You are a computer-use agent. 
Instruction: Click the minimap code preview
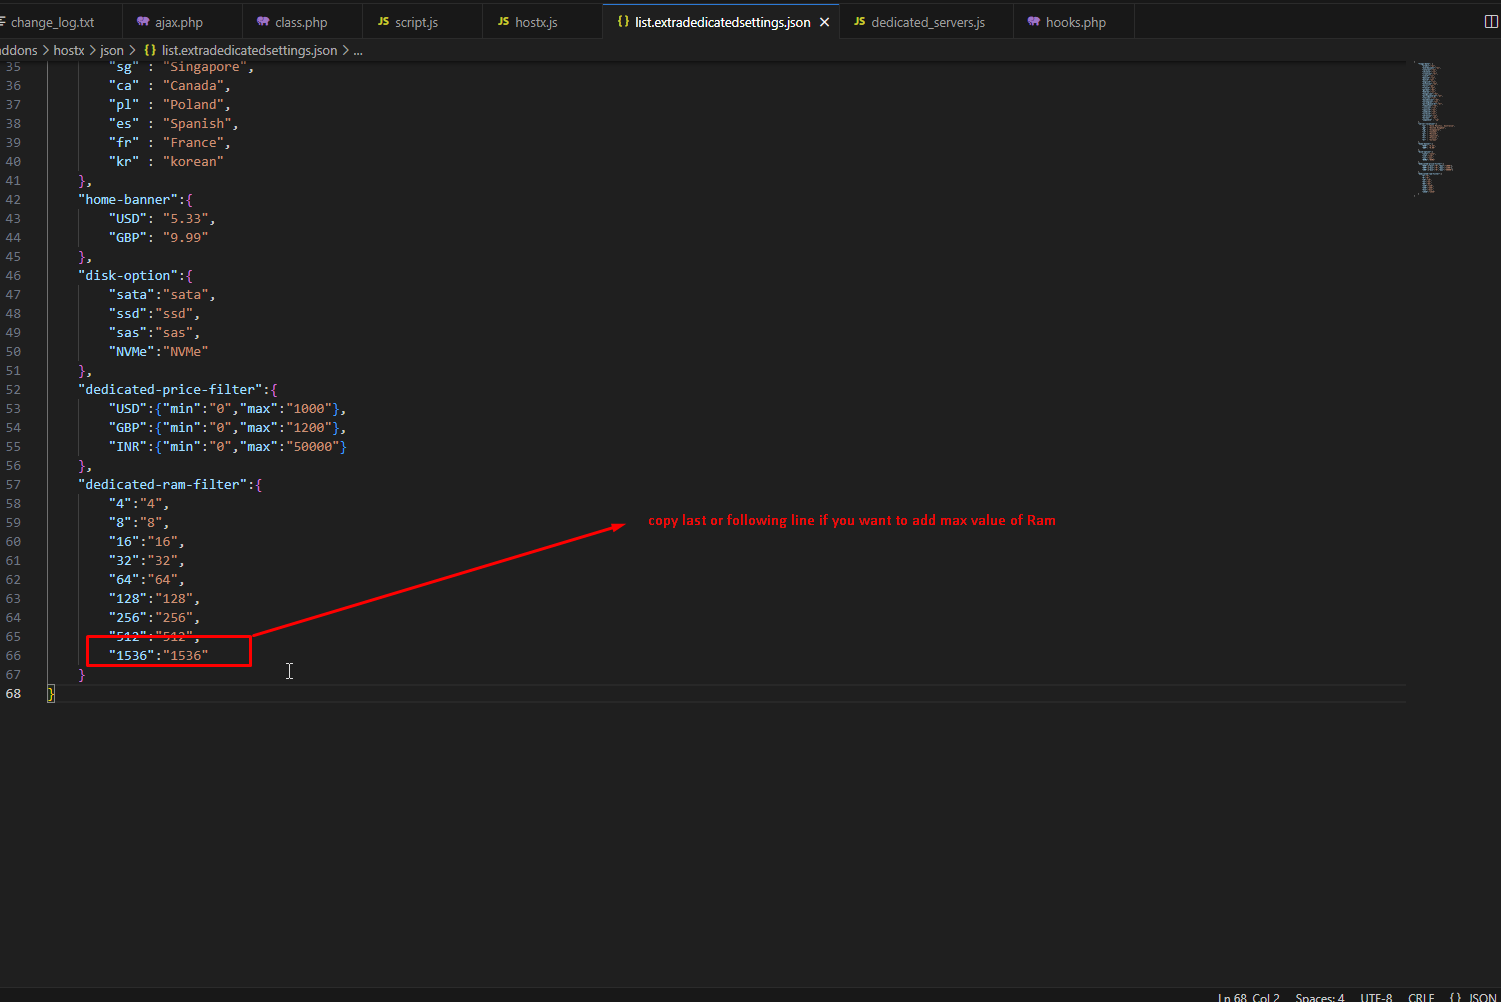click(x=1432, y=130)
